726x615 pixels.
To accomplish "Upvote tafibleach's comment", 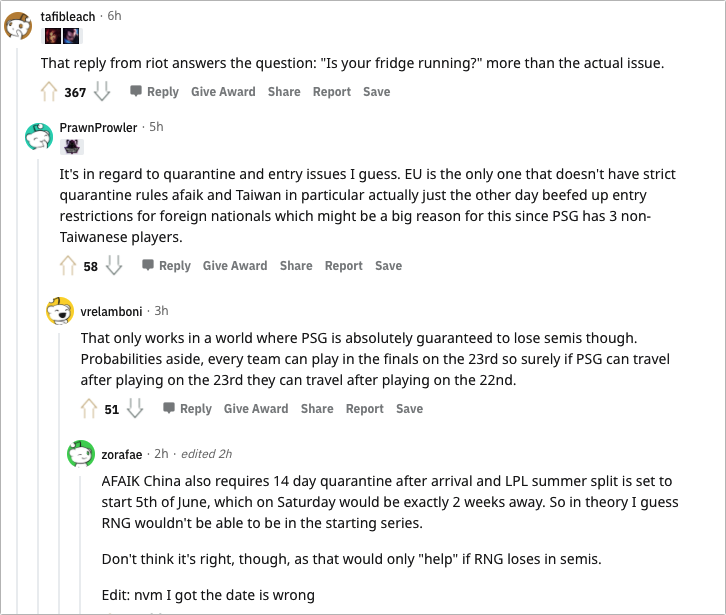I will pyautogui.click(x=49, y=92).
